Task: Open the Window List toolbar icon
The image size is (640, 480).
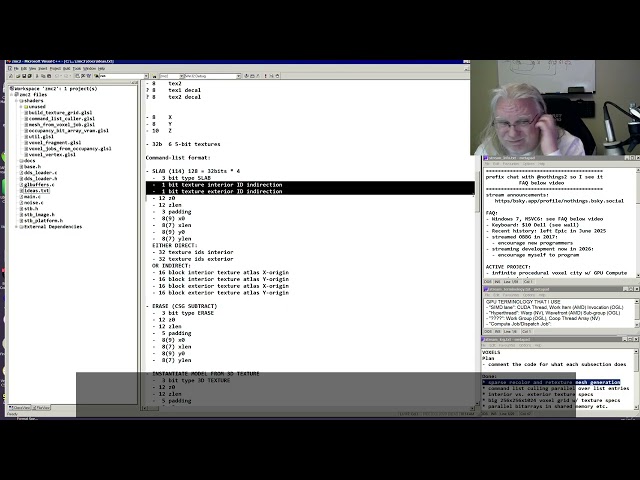Action: [89, 76]
